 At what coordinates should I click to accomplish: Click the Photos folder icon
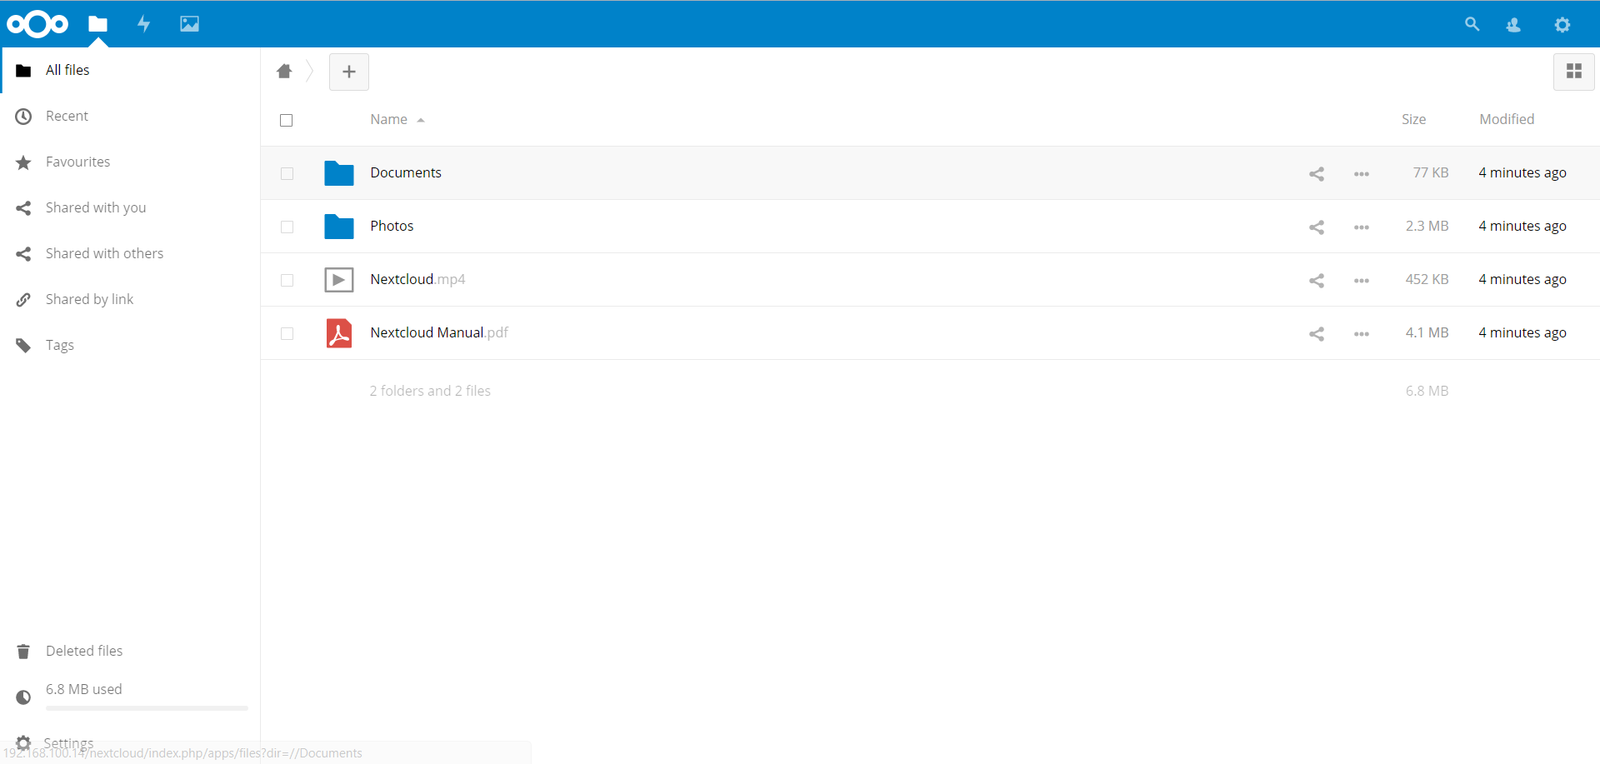[x=339, y=226]
